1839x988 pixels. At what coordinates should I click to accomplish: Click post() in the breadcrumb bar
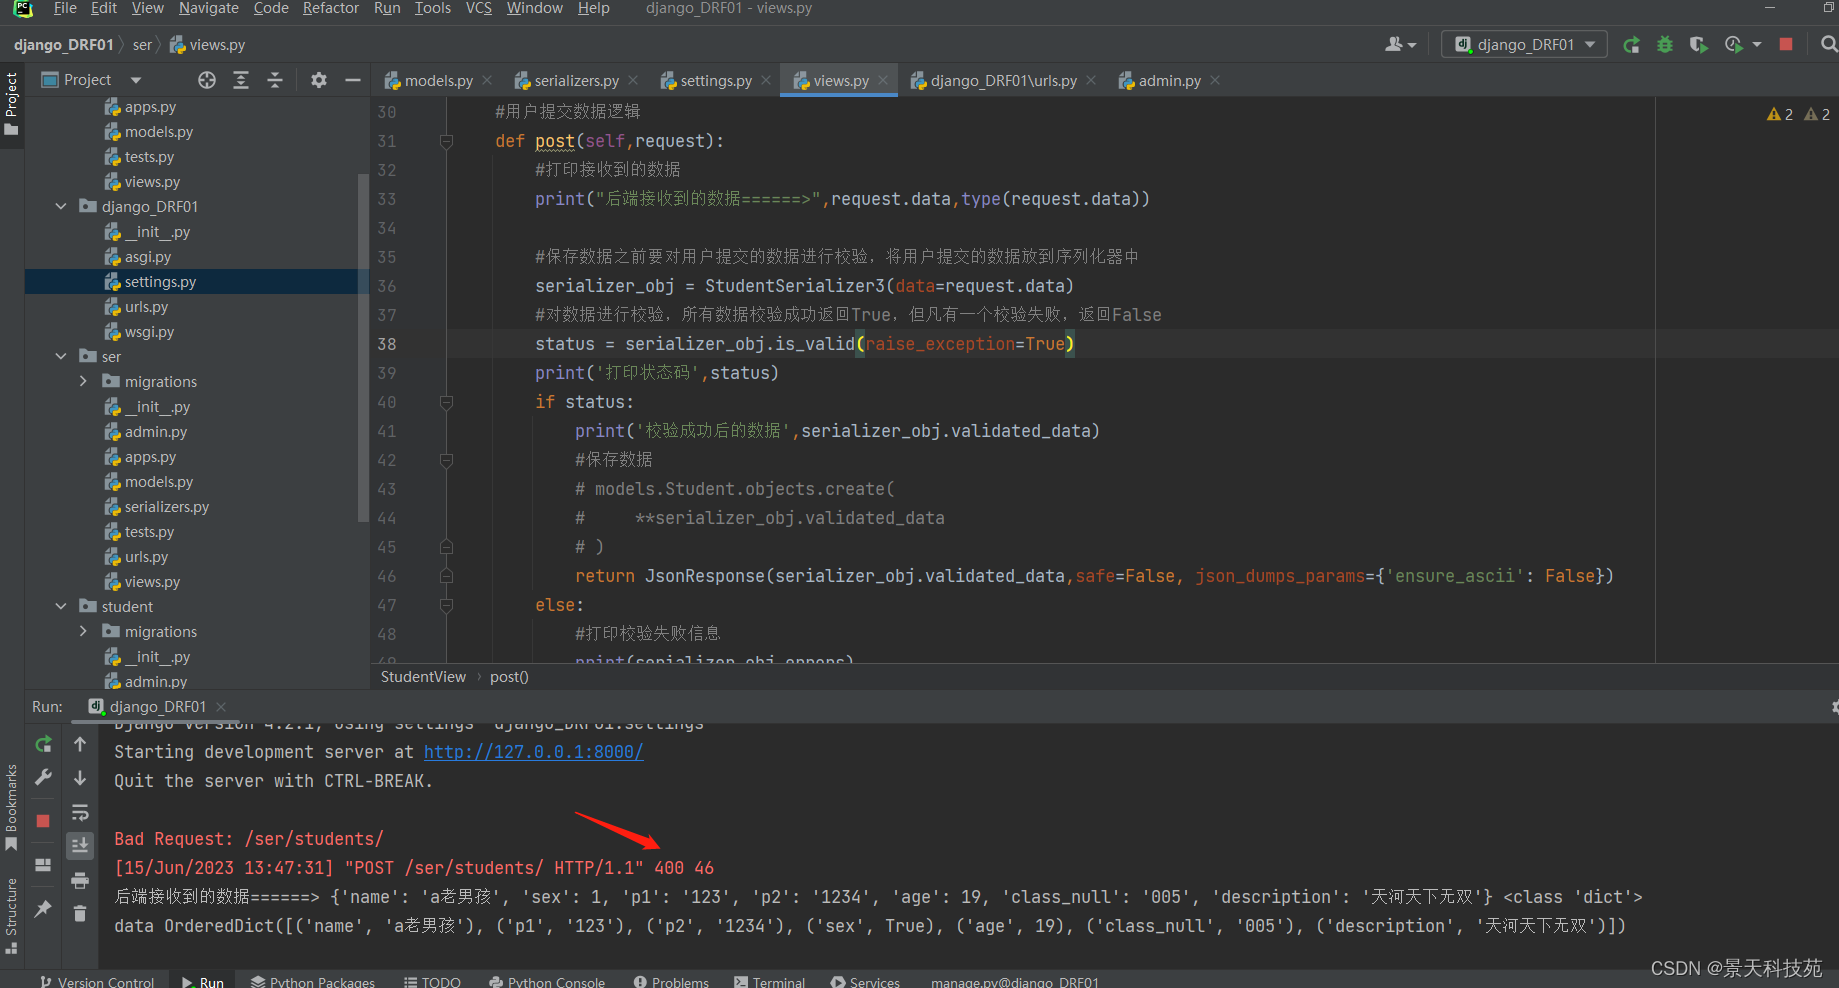(509, 677)
